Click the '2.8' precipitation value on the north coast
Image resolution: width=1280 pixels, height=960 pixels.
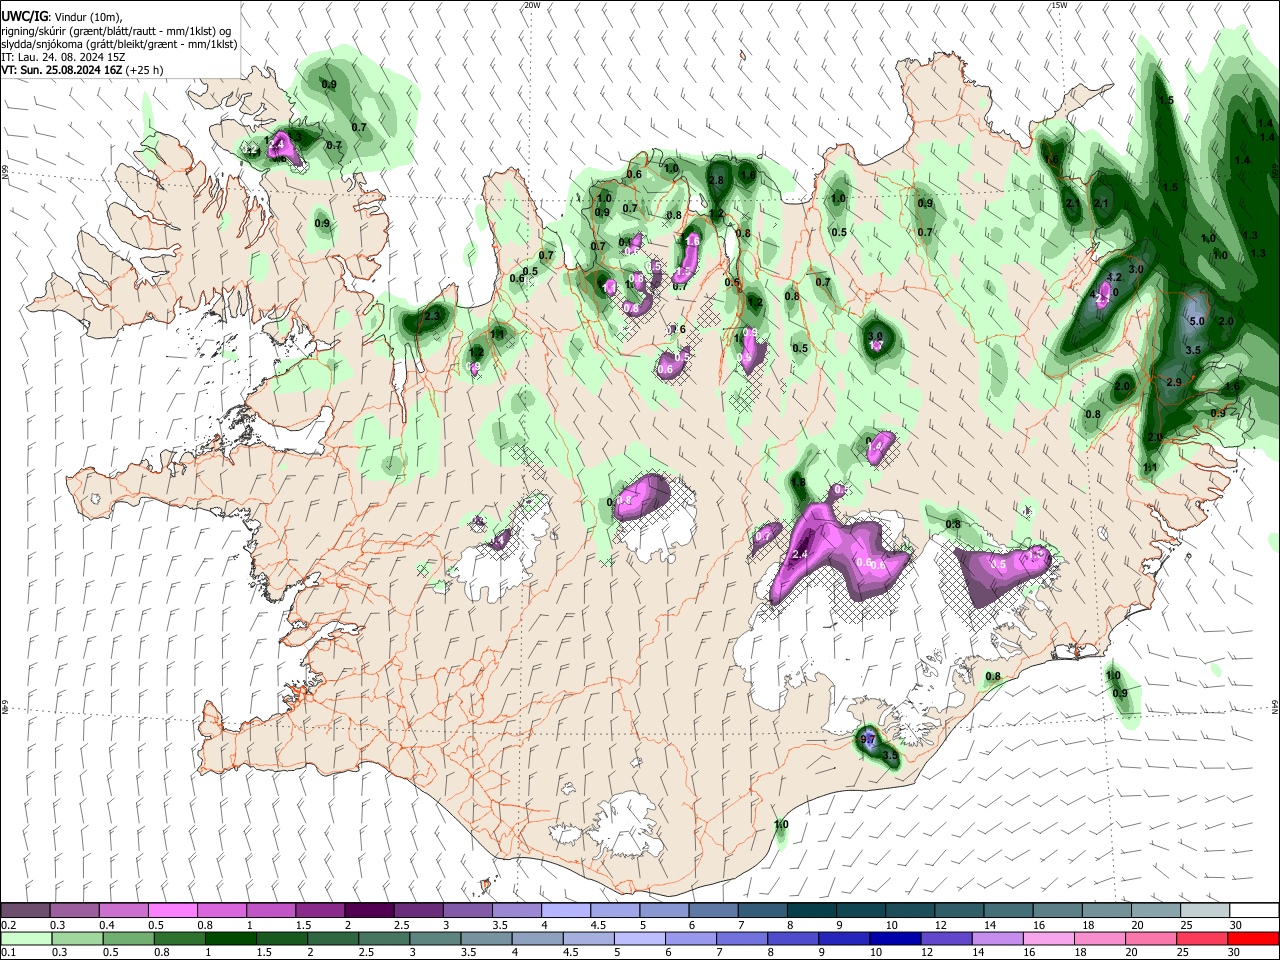(x=716, y=180)
